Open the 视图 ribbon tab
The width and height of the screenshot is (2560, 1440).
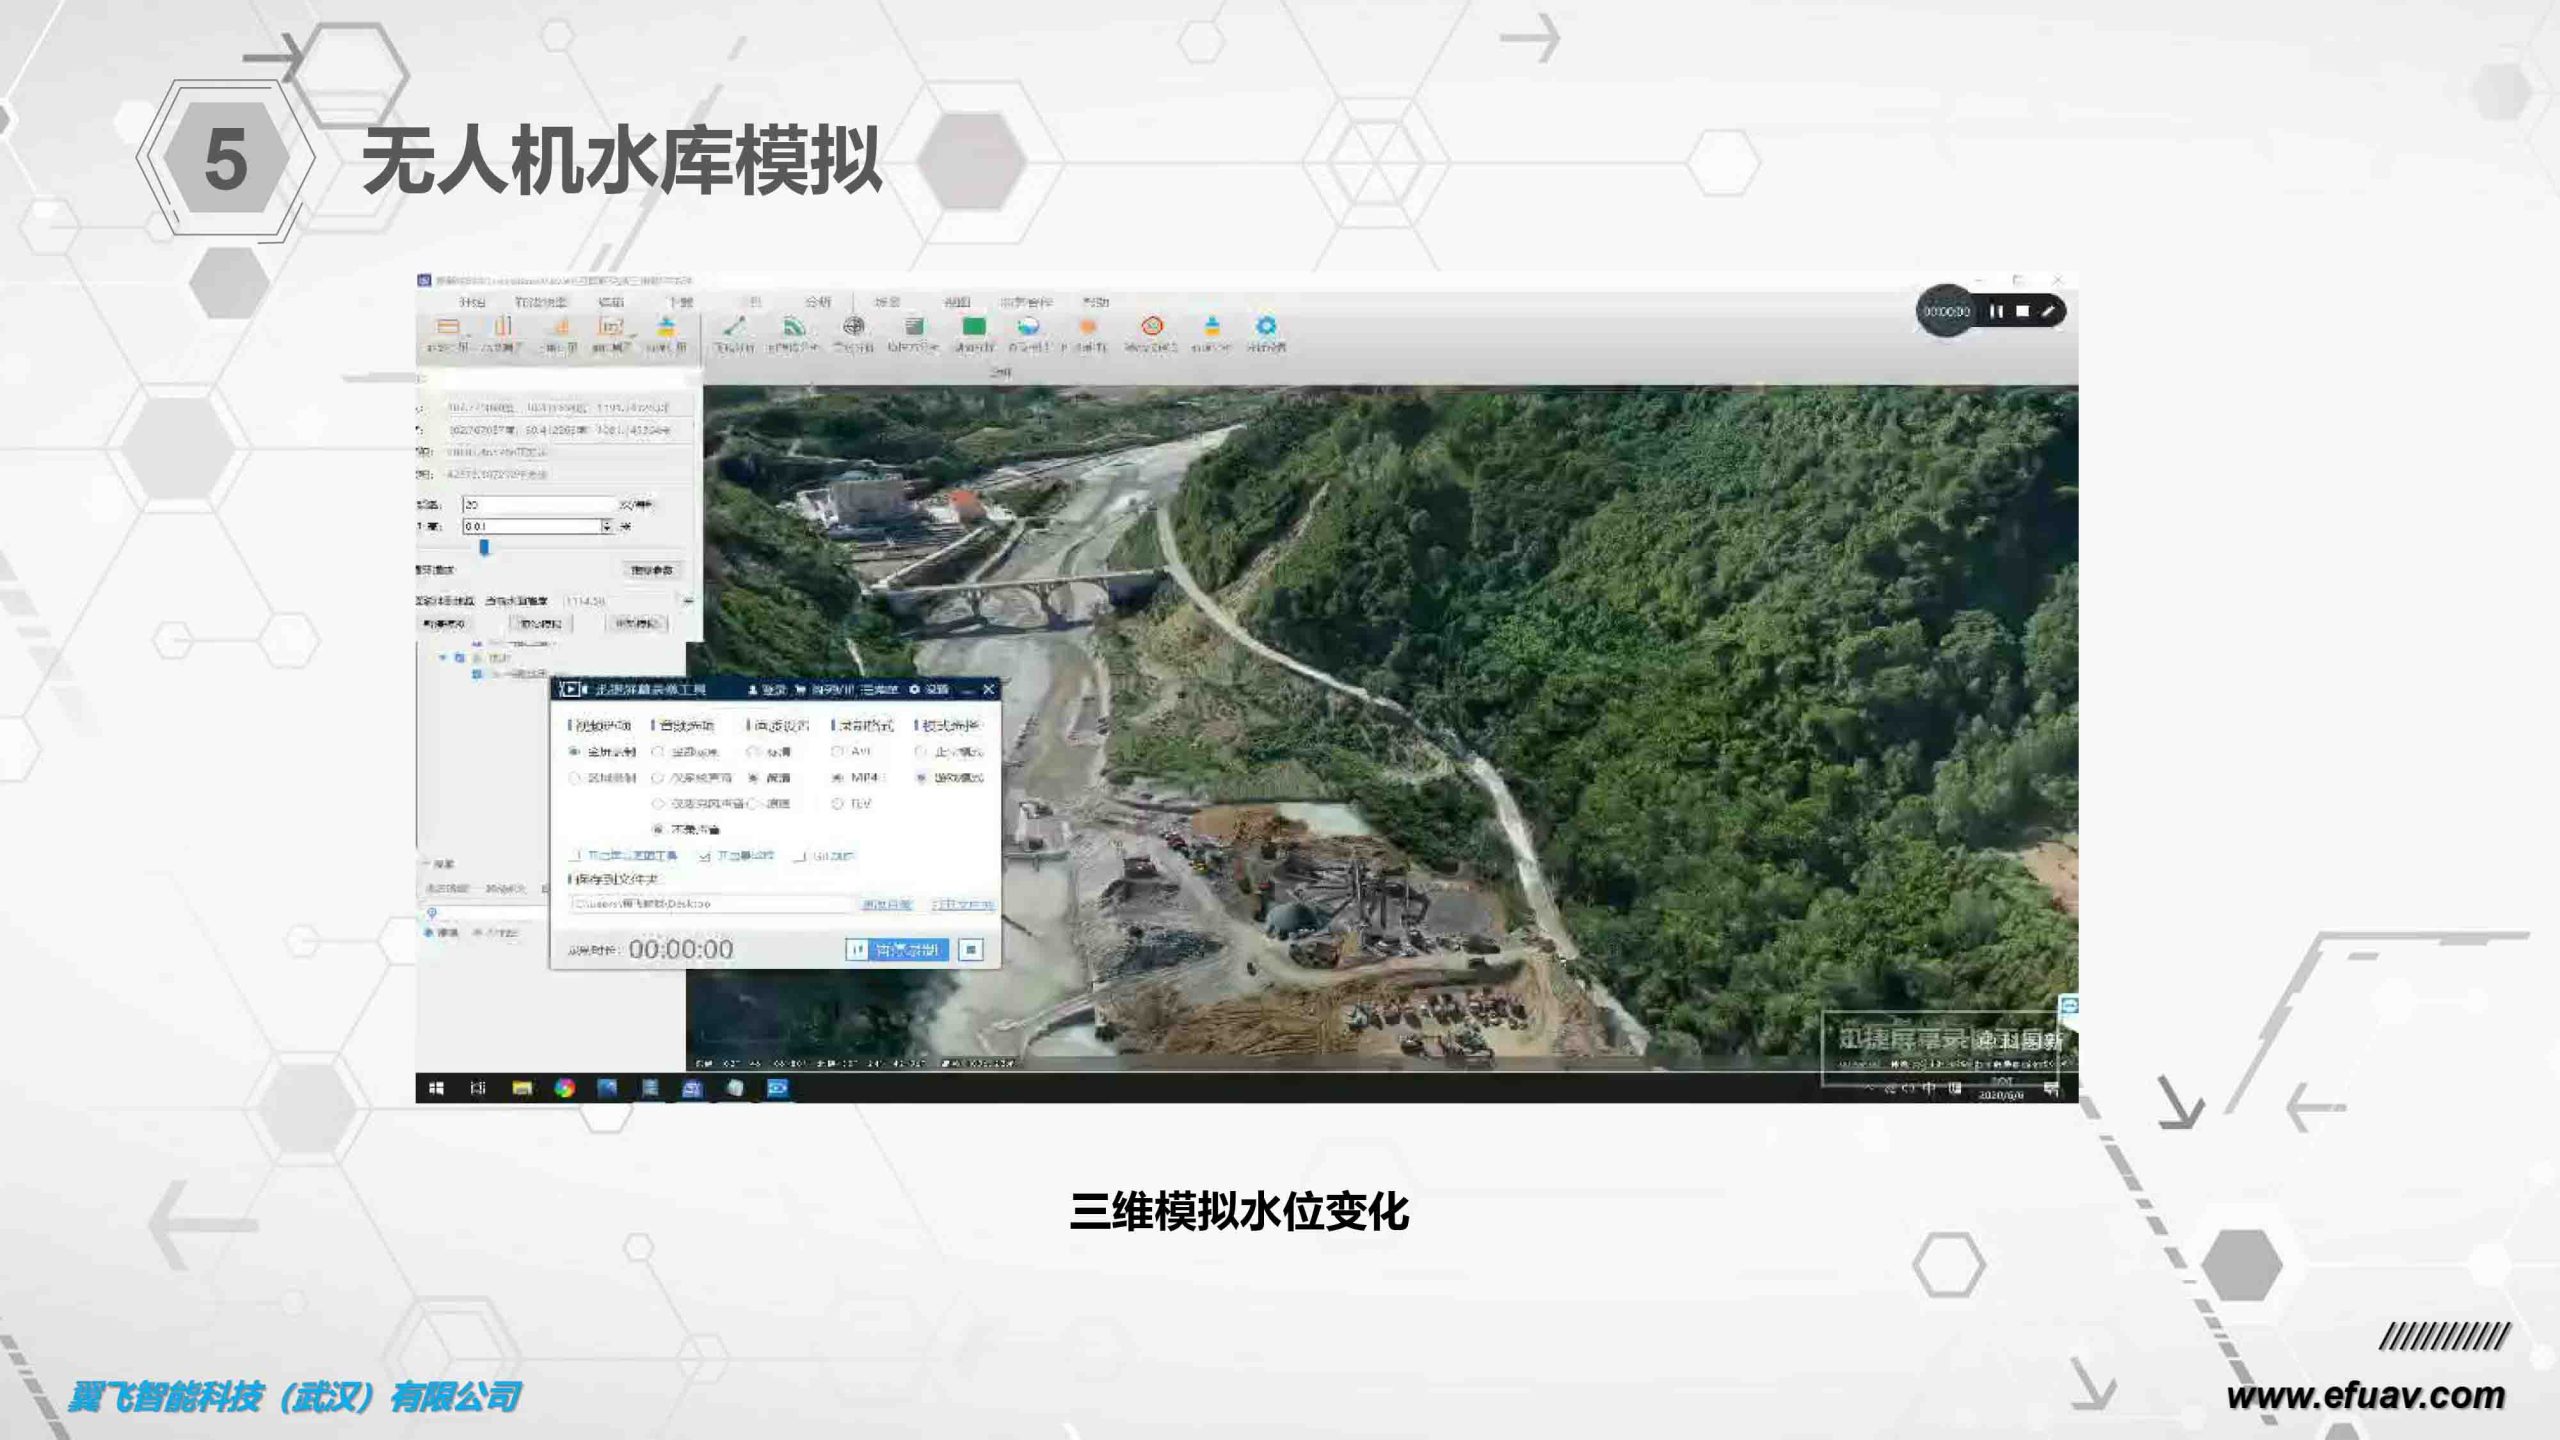pyautogui.click(x=956, y=302)
